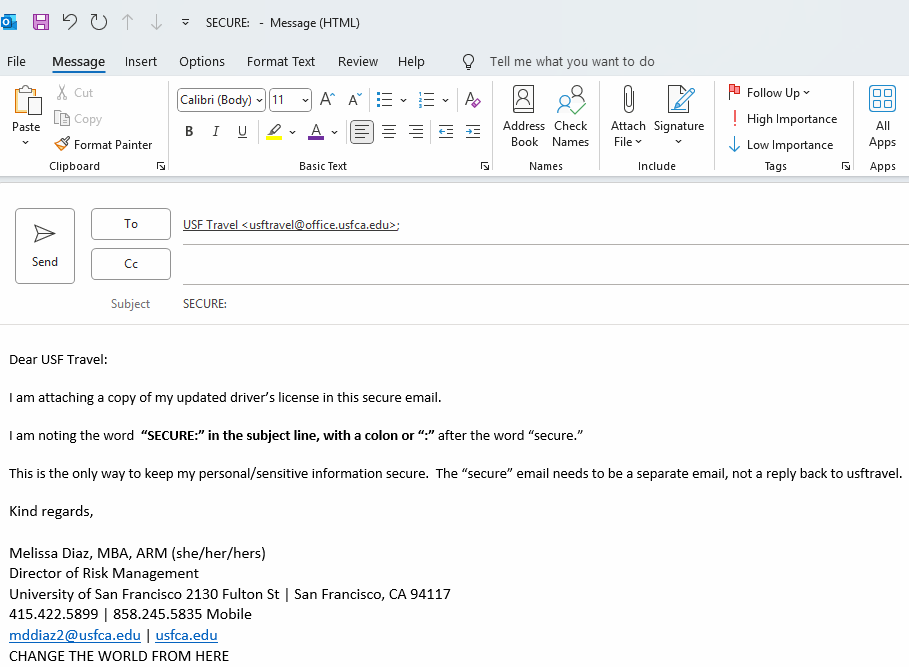
Task: Open the Format Text tab
Action: pos(281,62)
